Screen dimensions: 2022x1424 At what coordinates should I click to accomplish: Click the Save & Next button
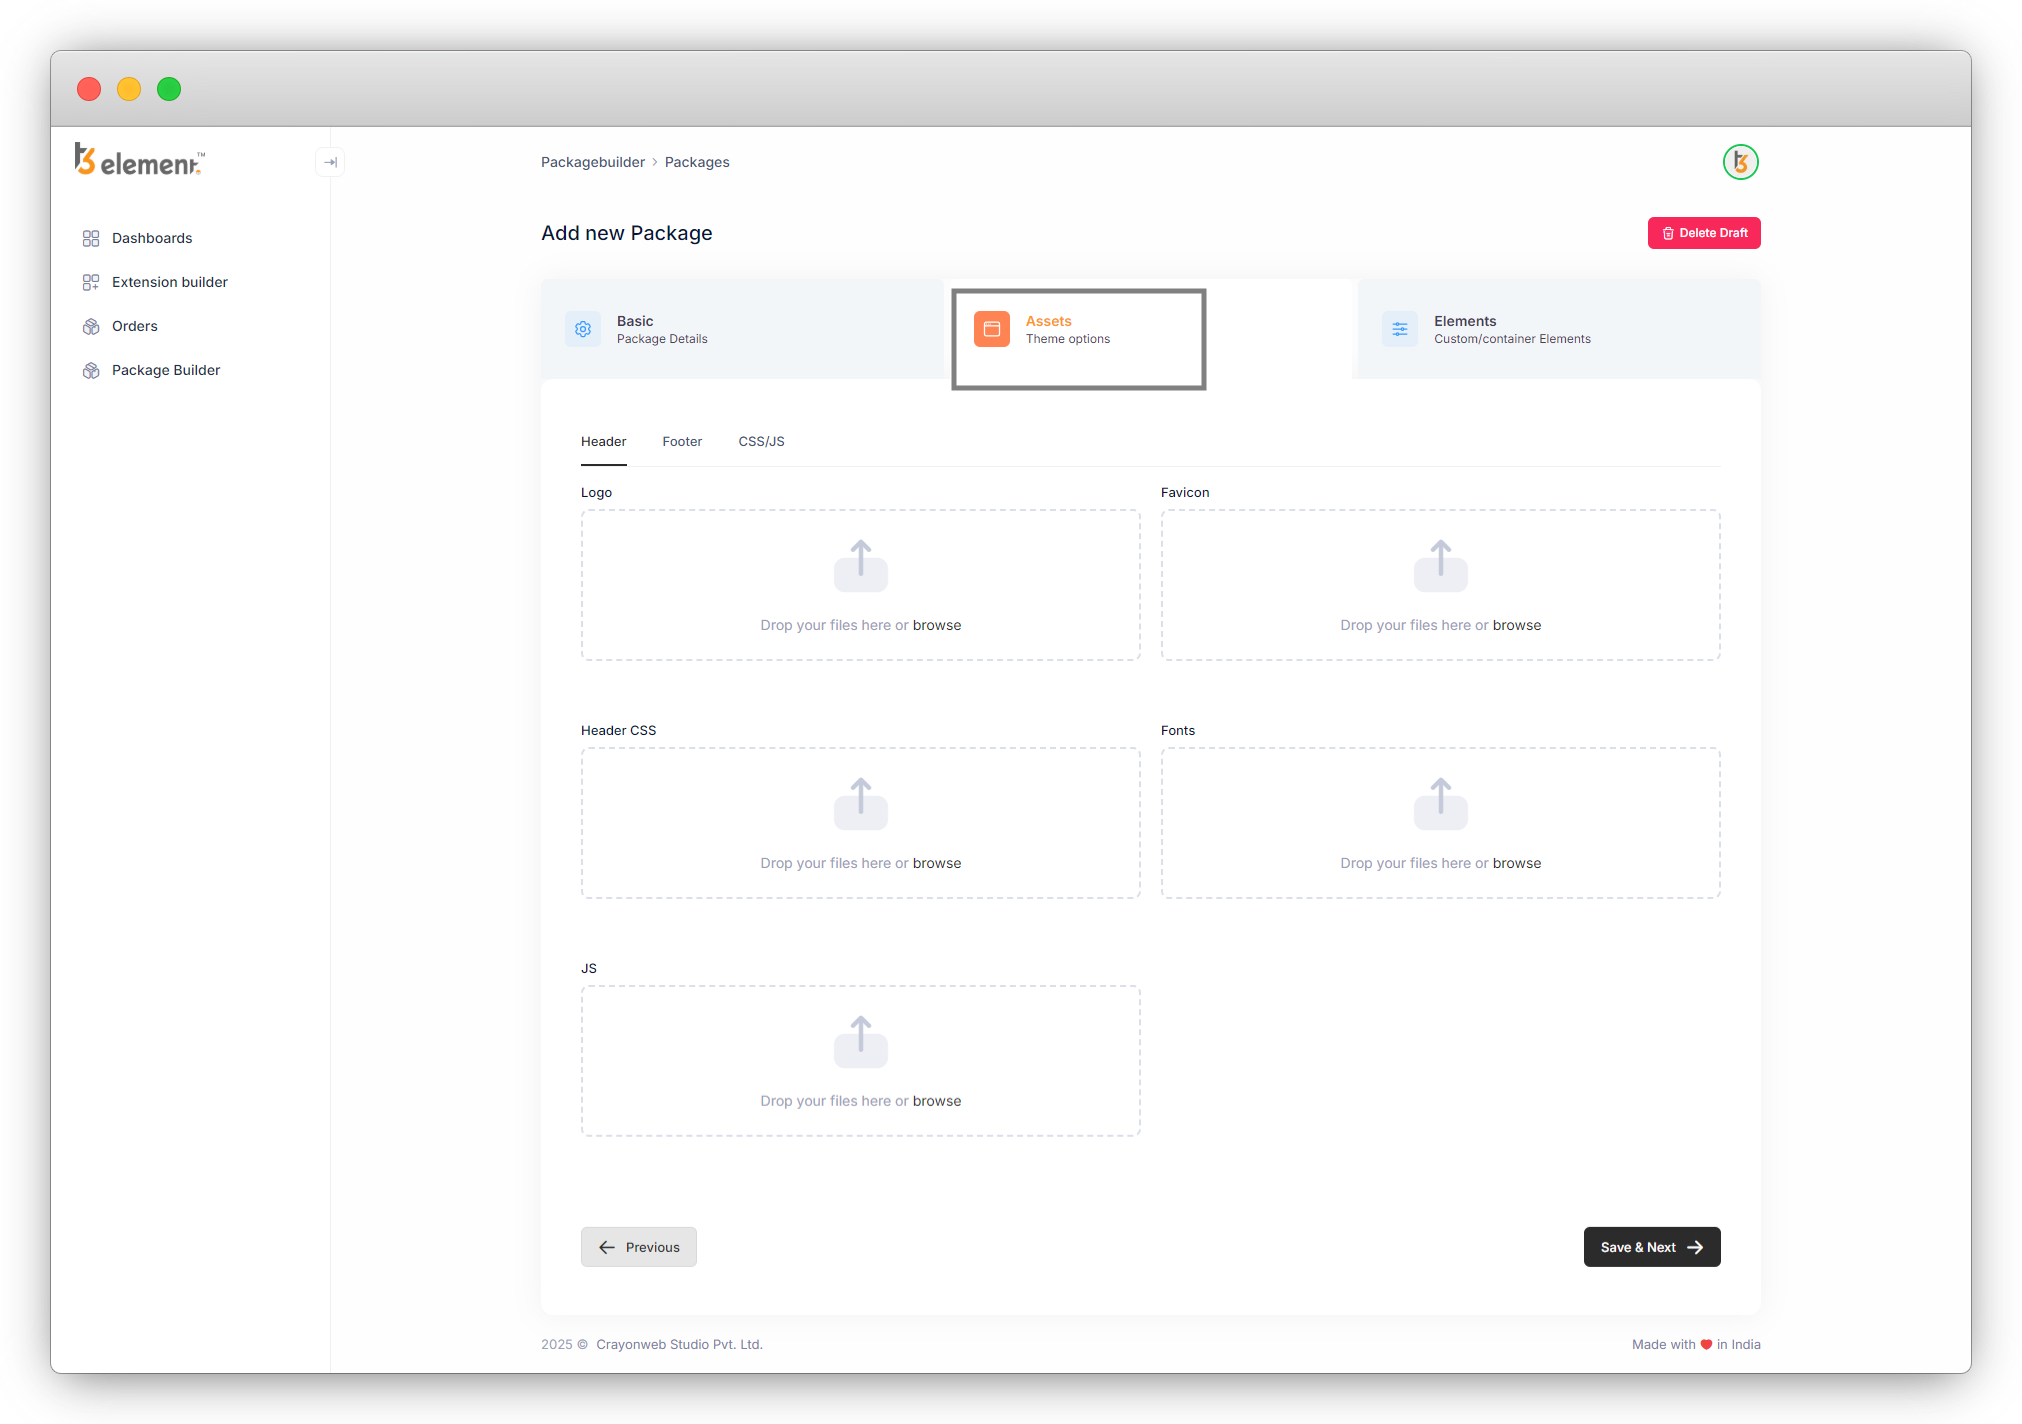[1651, 1247]
